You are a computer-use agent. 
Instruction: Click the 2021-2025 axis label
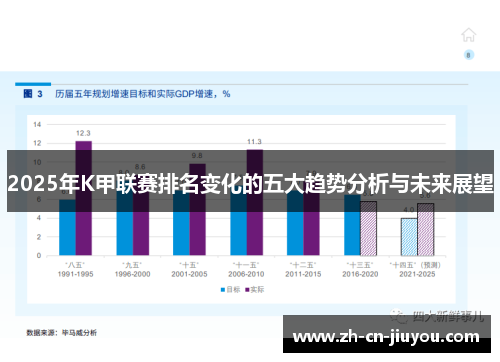pyautogui.click(x=417, y=274)
